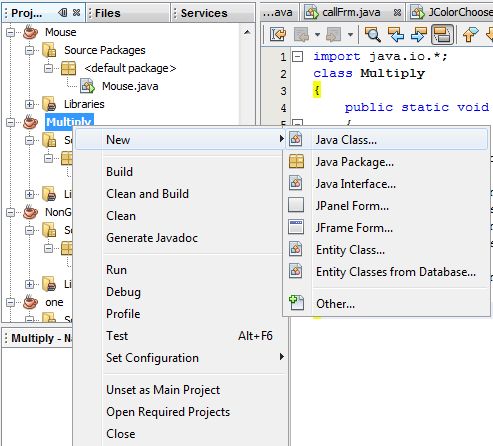Click the Java Class file icon
This screenshot has width=493, height=446.
point(296,139)
